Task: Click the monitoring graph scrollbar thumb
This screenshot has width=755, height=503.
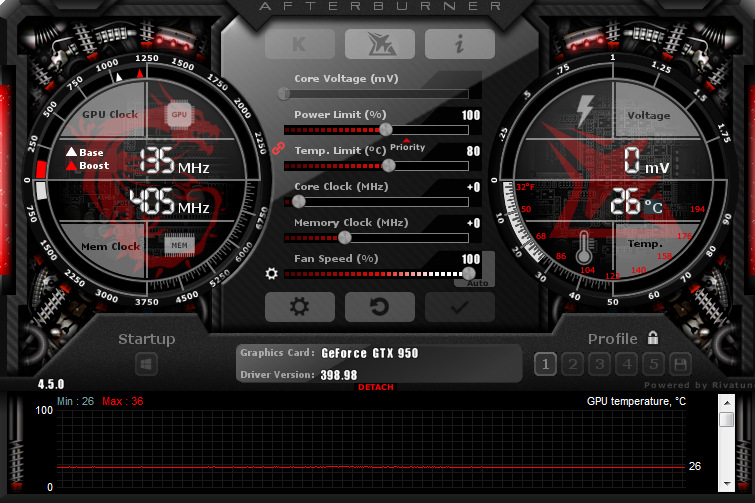Action: click(x=726, y=419)
